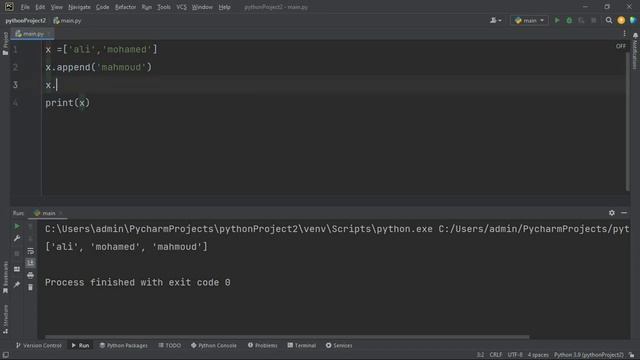
Task: Click CRLF line separator in status bar
Action: [x=496, y=355]
